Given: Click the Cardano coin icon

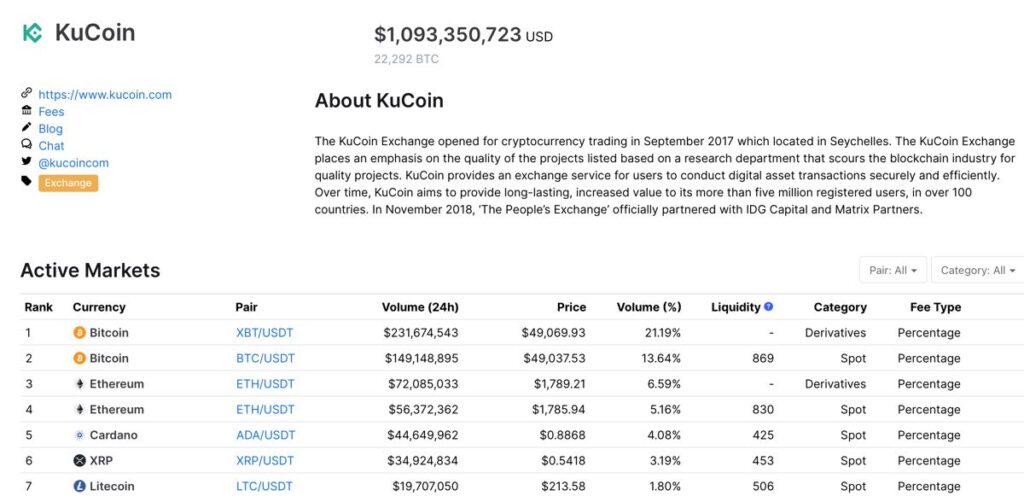Looking at the screenshot, I should pos(80,435).
